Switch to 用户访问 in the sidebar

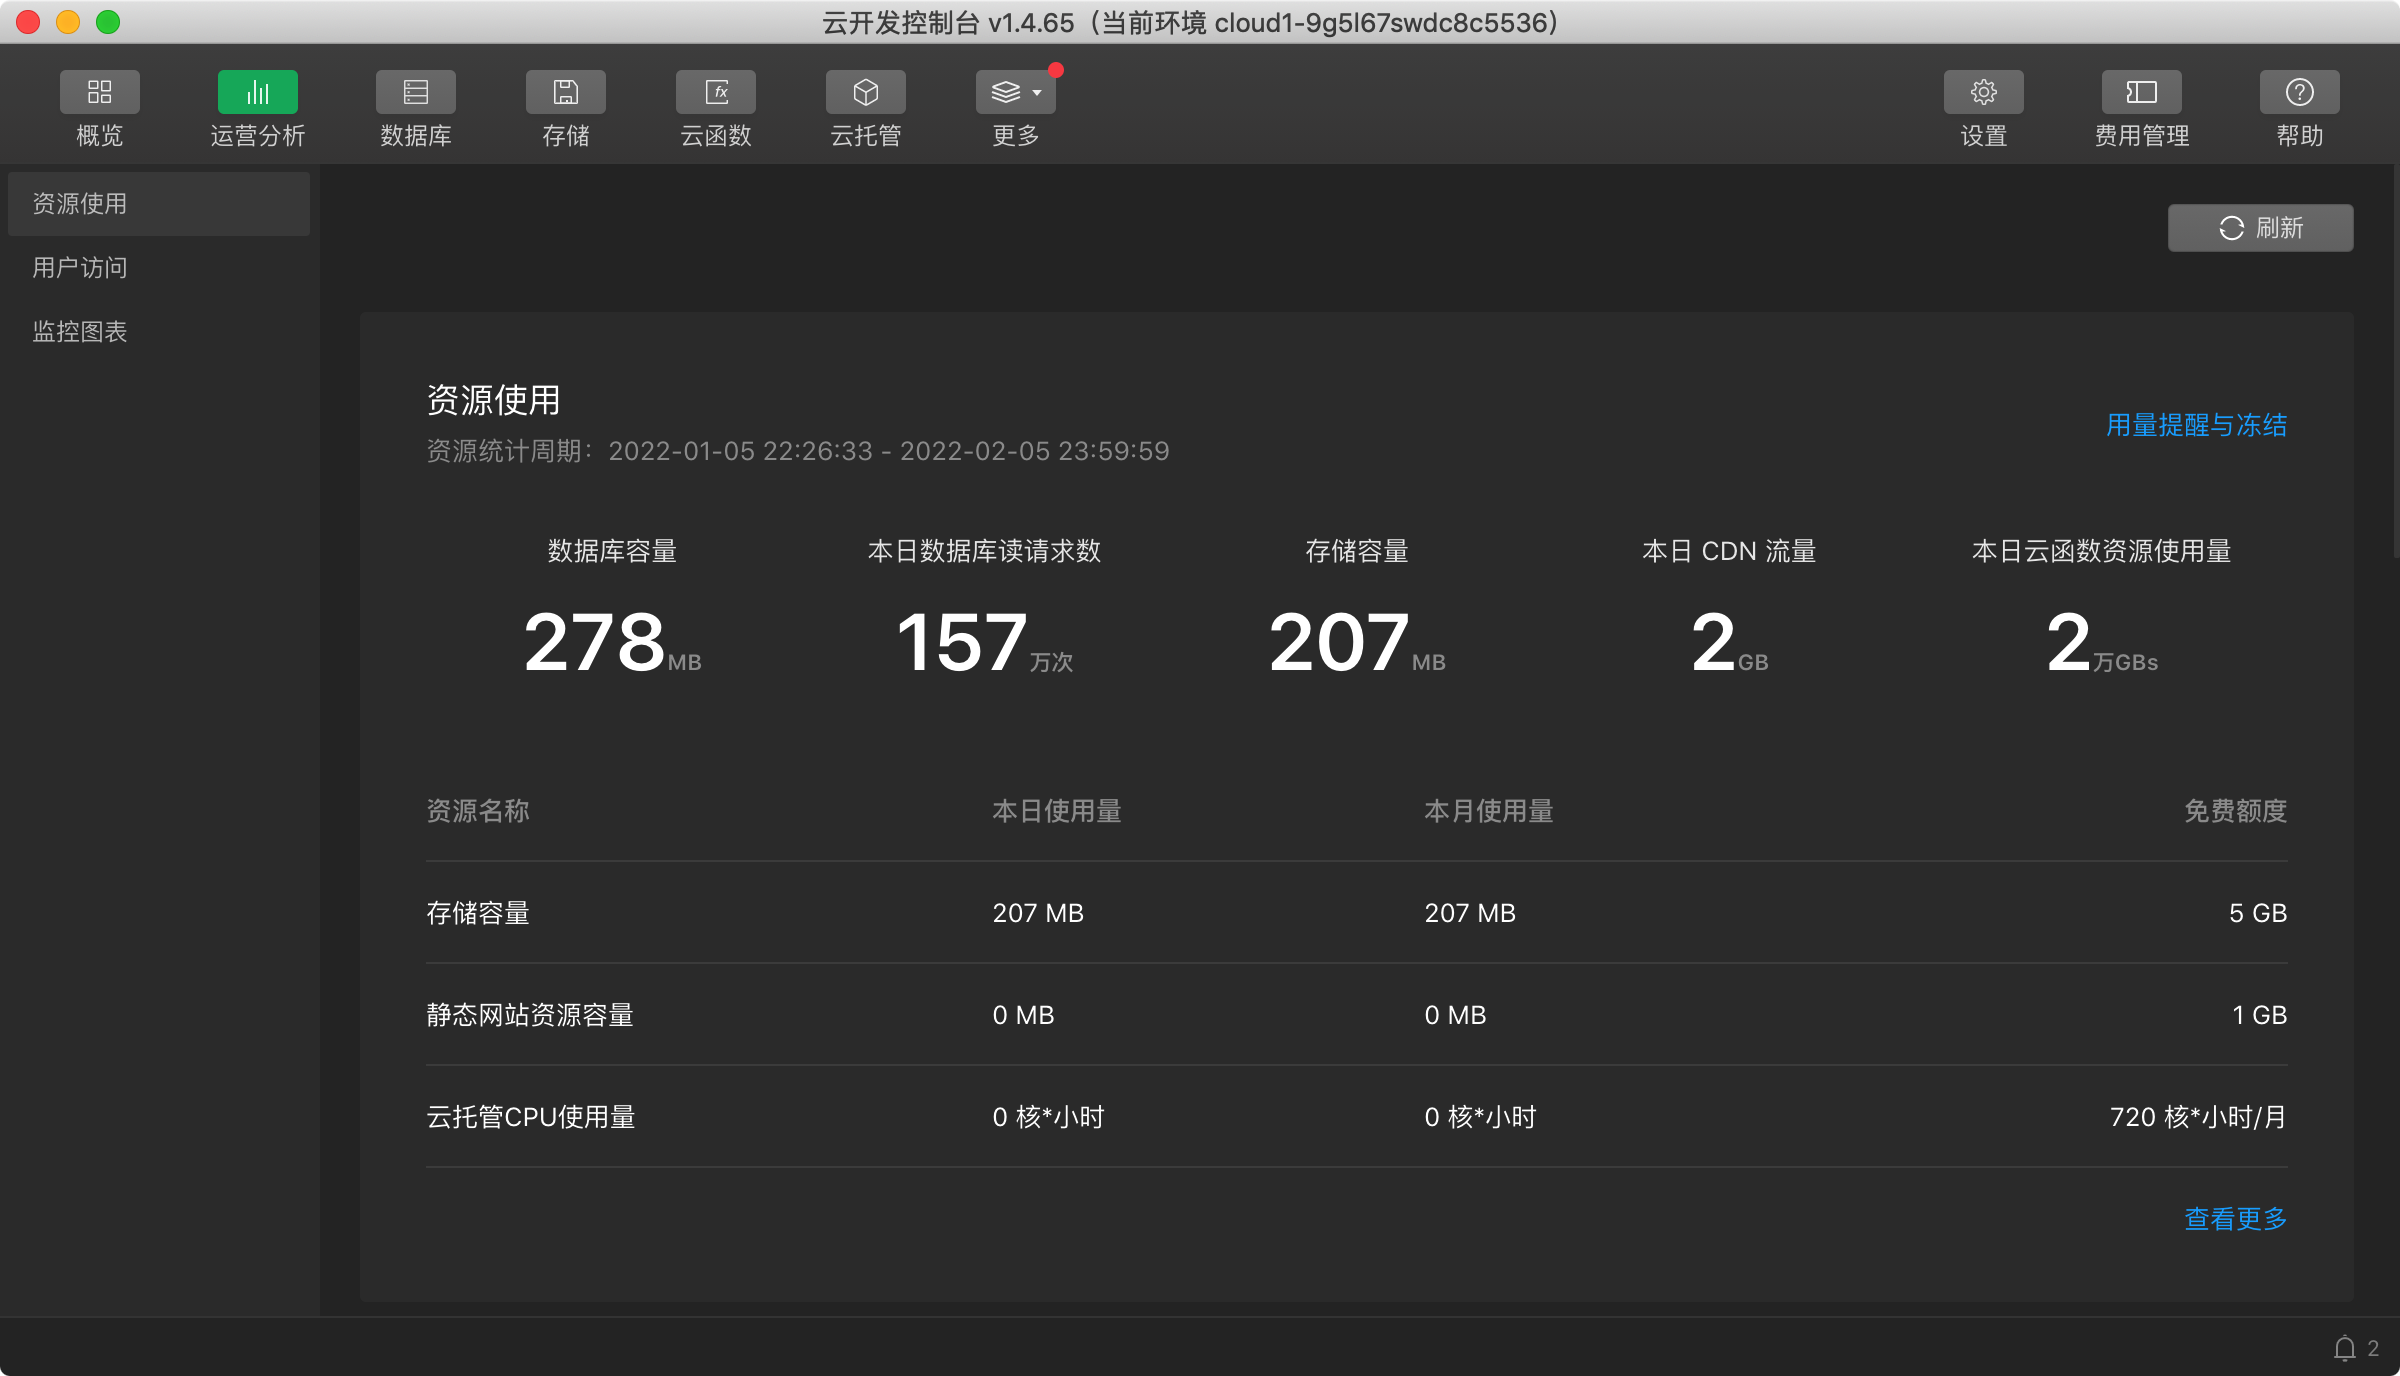(x=80, y=268)
